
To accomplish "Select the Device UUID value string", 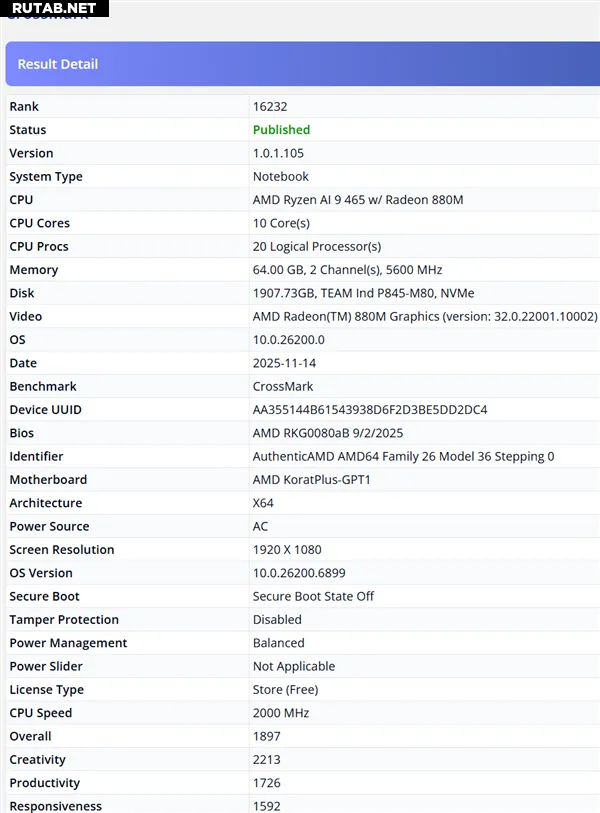I will (370, 410).
